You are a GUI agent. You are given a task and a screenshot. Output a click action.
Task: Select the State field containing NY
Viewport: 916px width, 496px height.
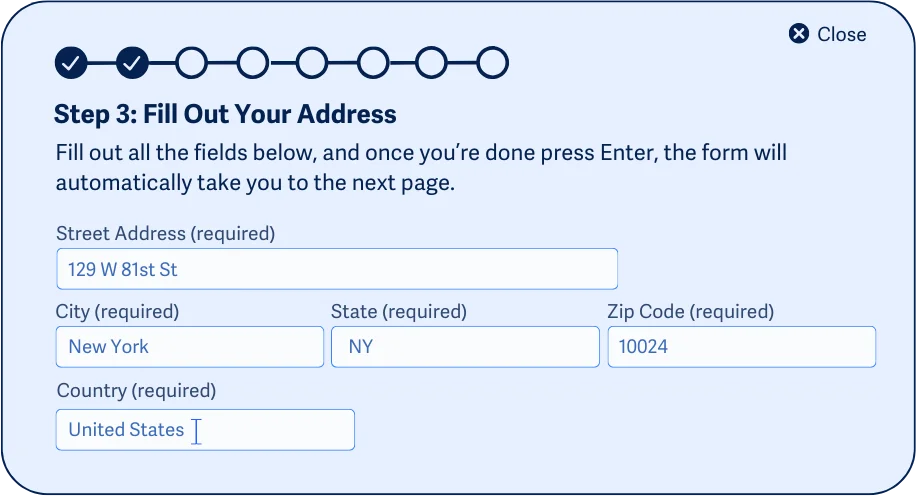coord(465,347)
